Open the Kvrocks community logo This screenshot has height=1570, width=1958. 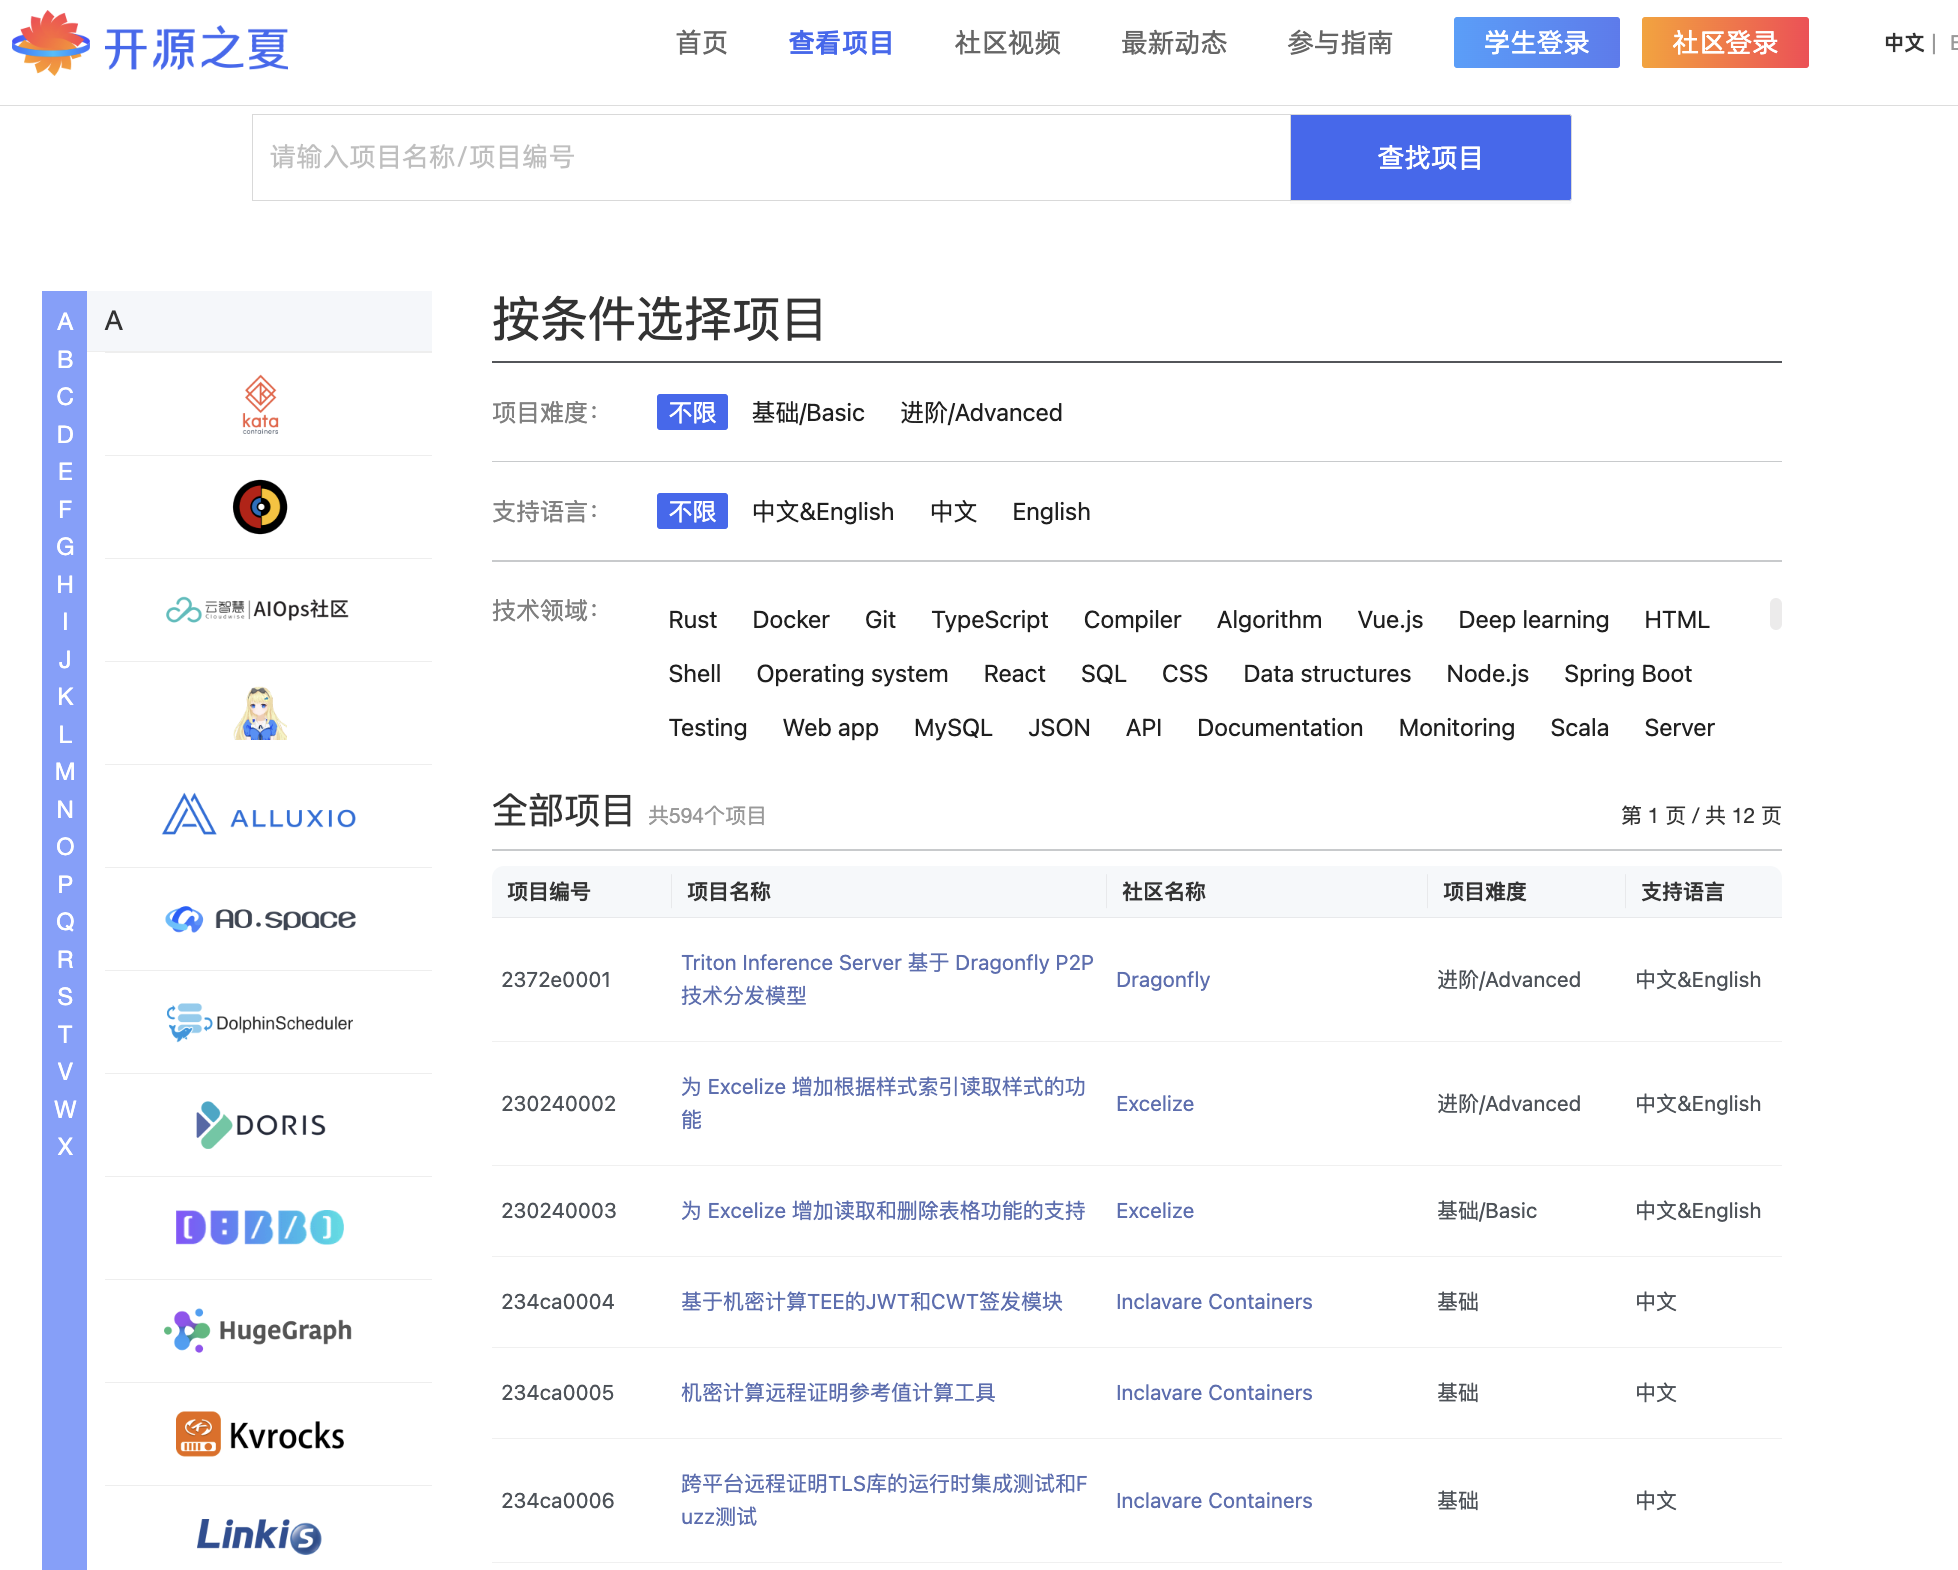point(260,1434)
